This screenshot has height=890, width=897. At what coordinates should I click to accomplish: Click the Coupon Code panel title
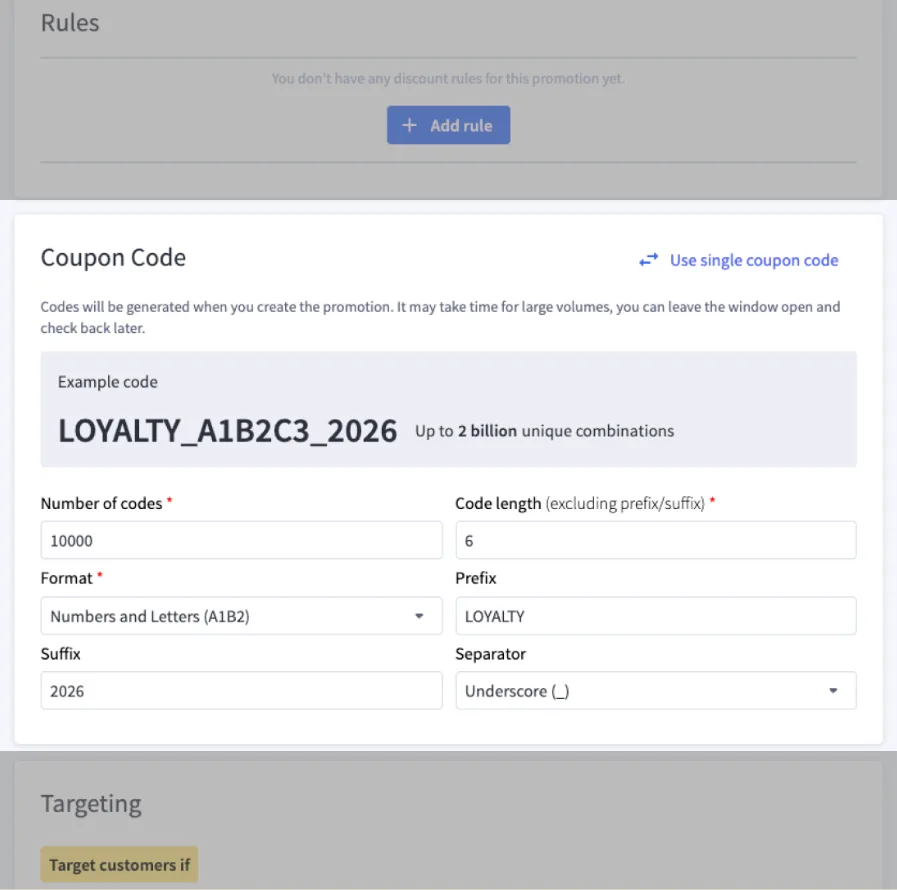pos(113,257)
